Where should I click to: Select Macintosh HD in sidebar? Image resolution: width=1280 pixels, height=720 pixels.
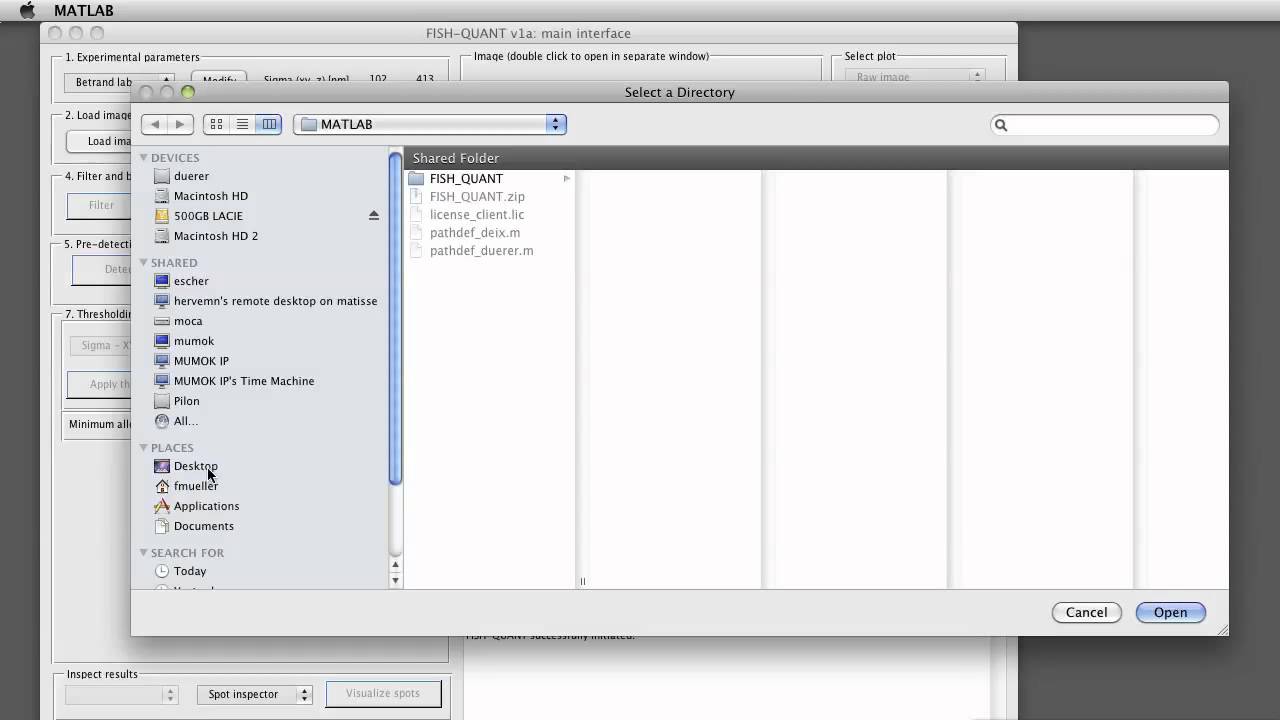tap(211, 196)
